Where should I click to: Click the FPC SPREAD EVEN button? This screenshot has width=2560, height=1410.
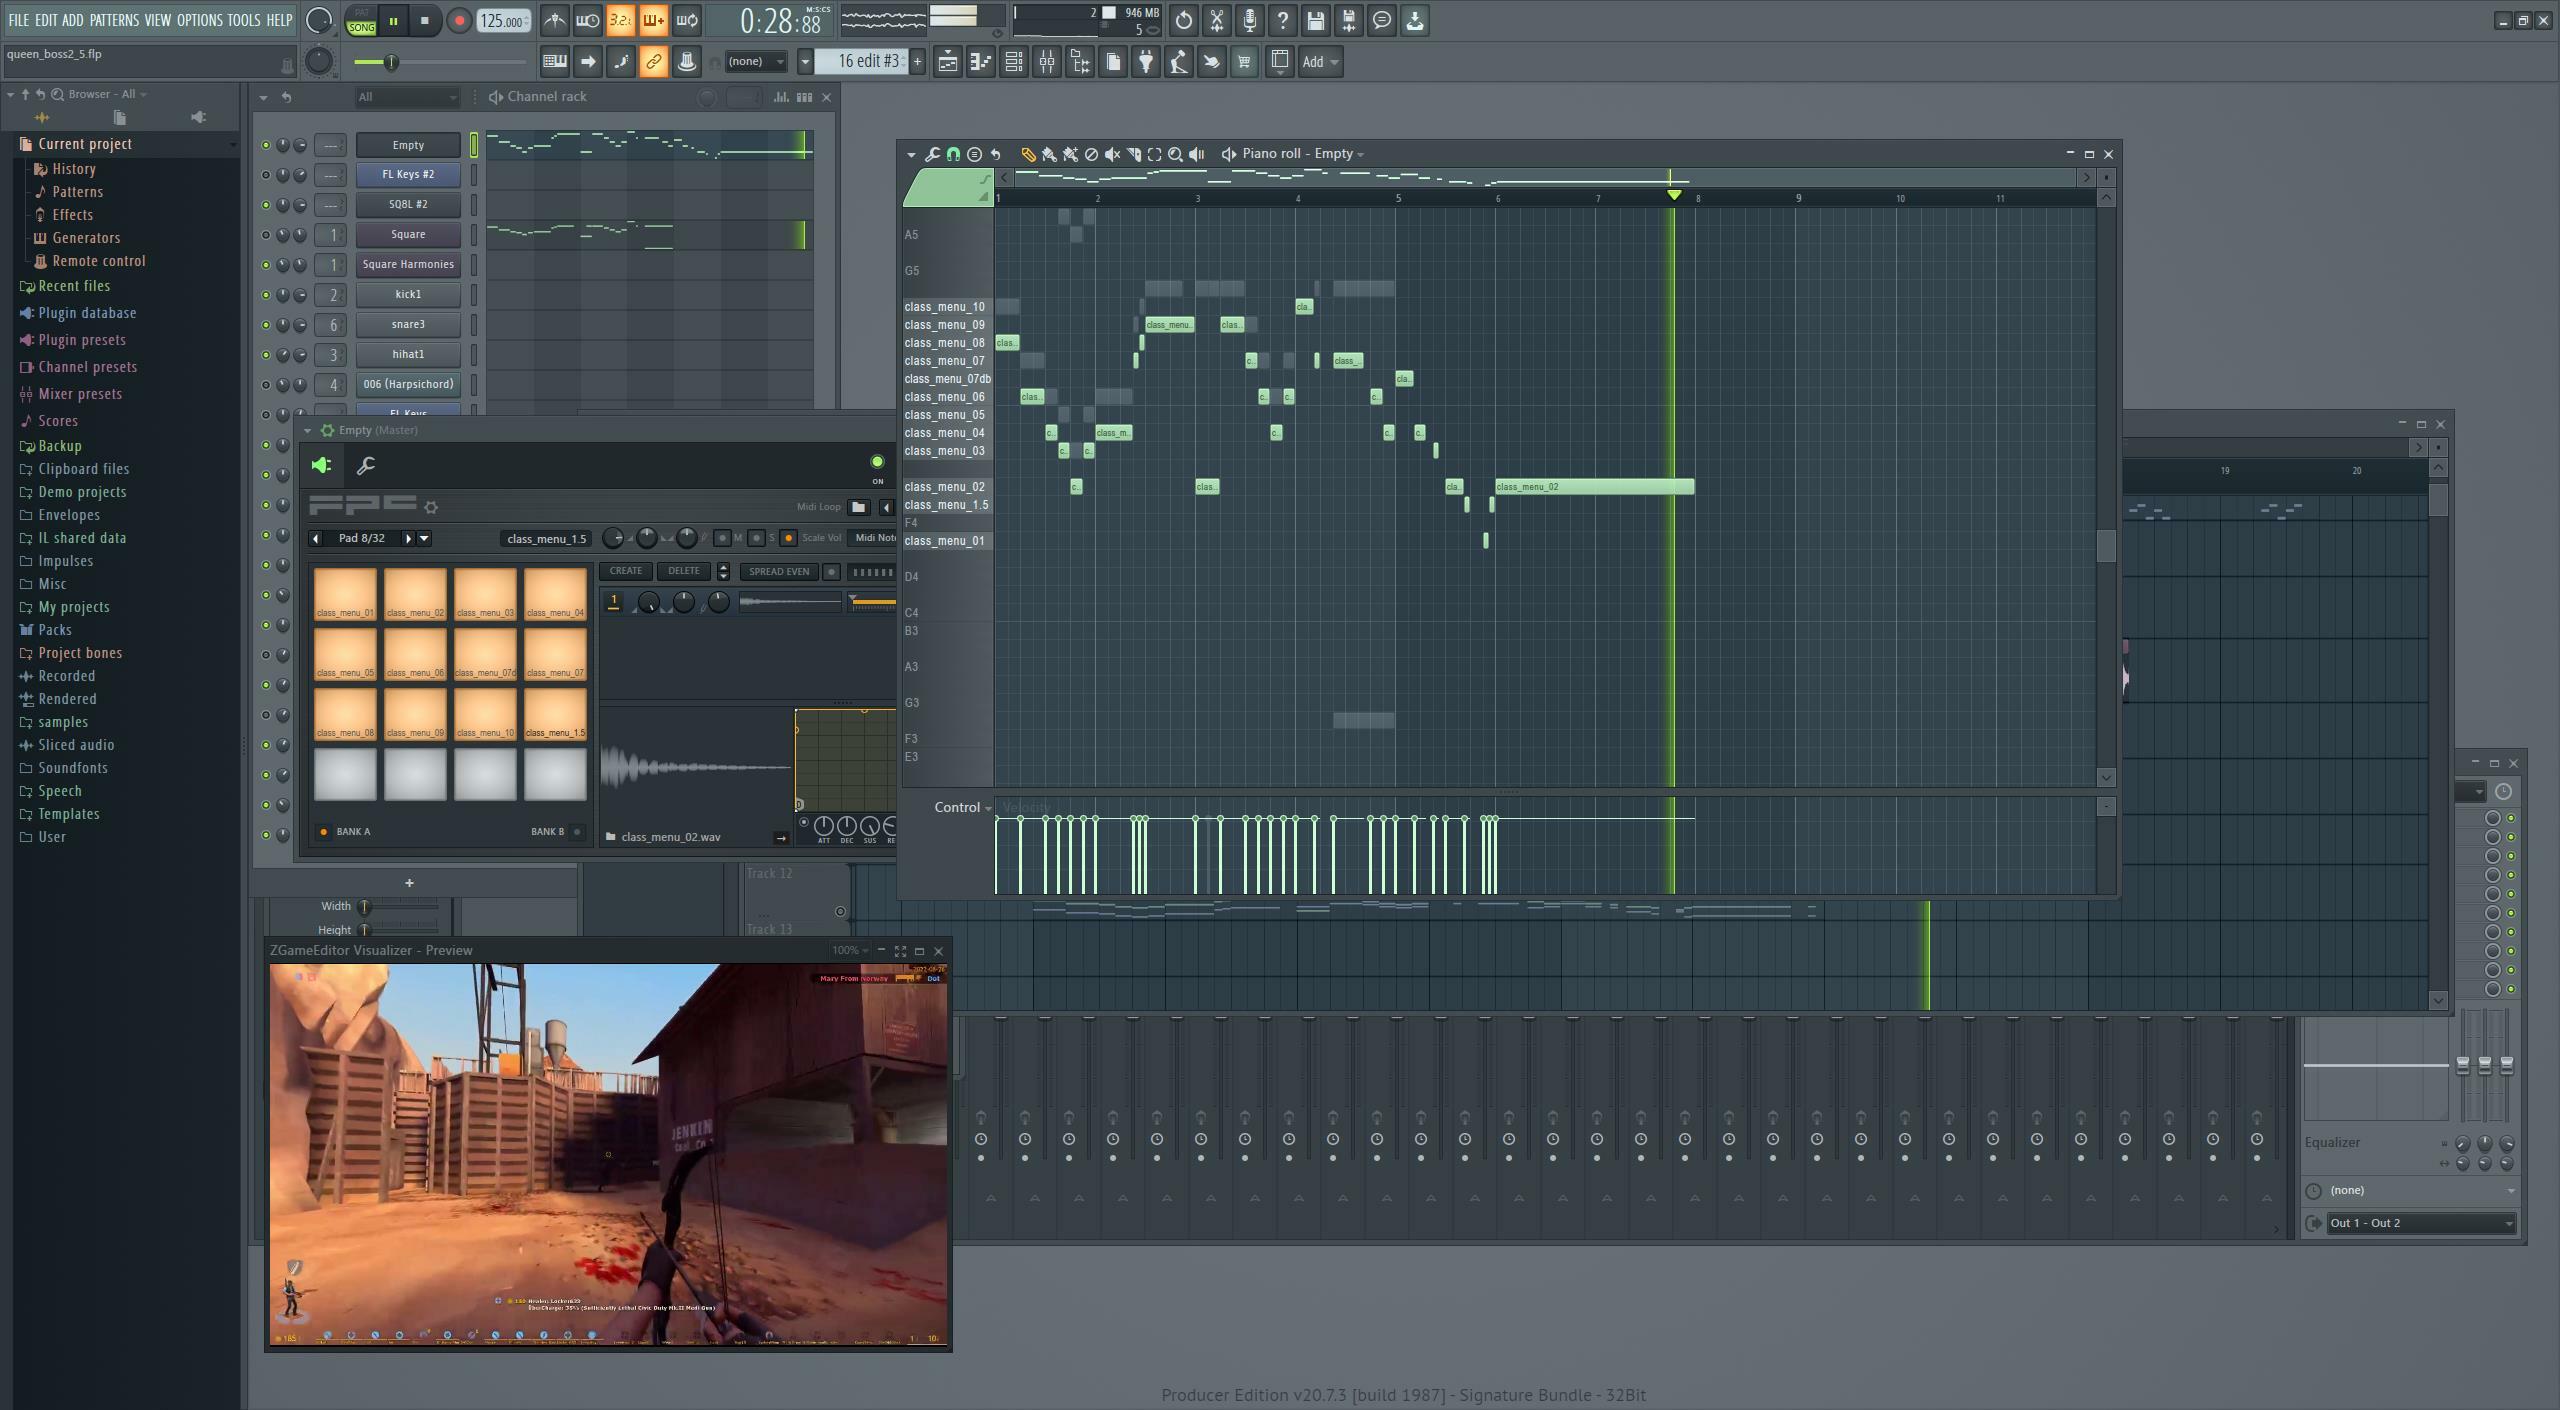pyautogui.click(x=779, y=572)
